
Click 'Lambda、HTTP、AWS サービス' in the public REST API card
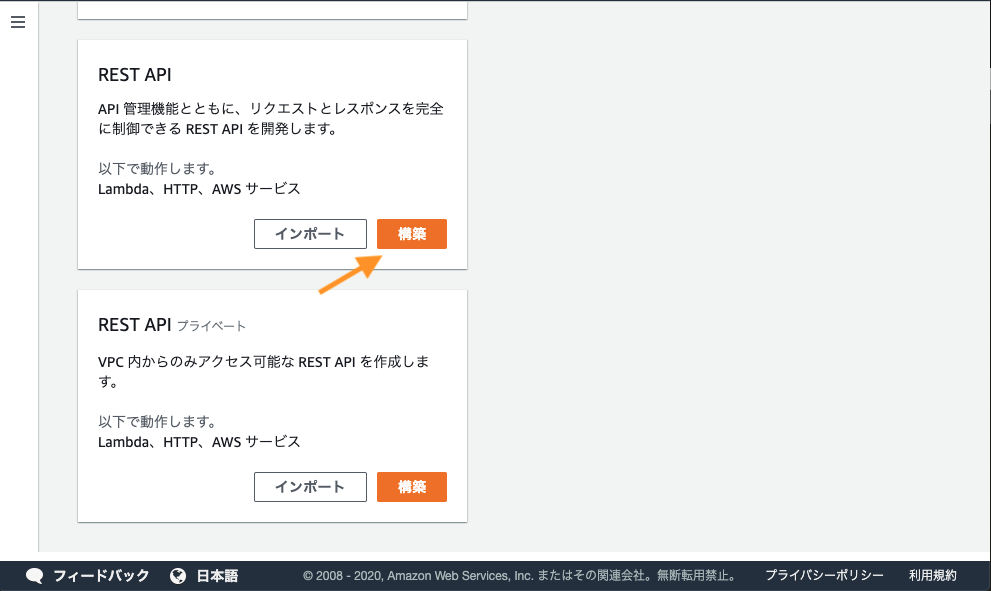[199, 189]
